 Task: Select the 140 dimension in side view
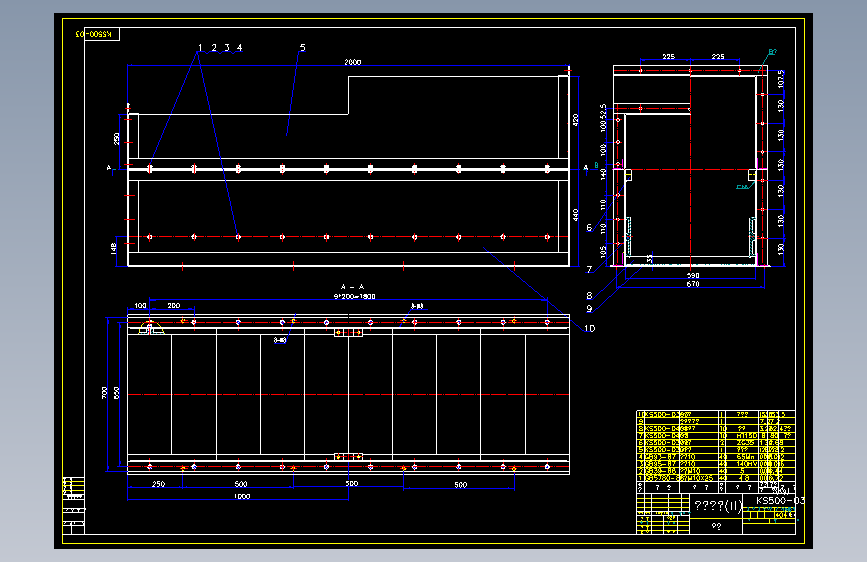tap(603, 173)
